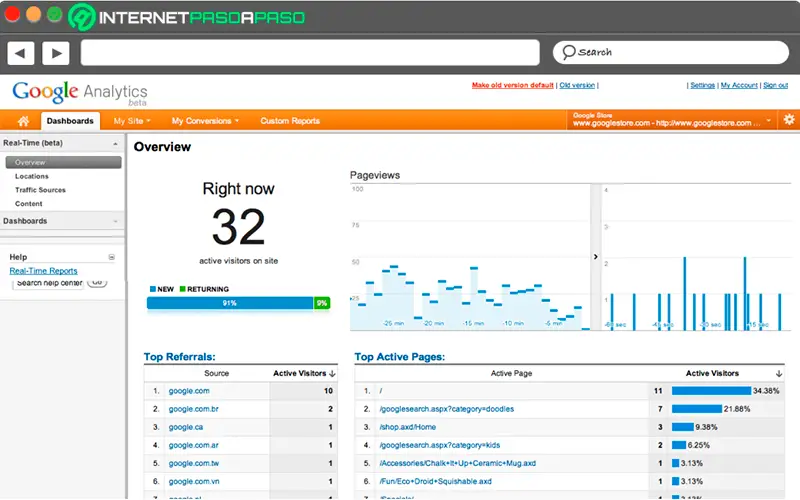Click Make old version default link
Screen dimensions: 800x500
pyautogui.click(x=512, y=85)
